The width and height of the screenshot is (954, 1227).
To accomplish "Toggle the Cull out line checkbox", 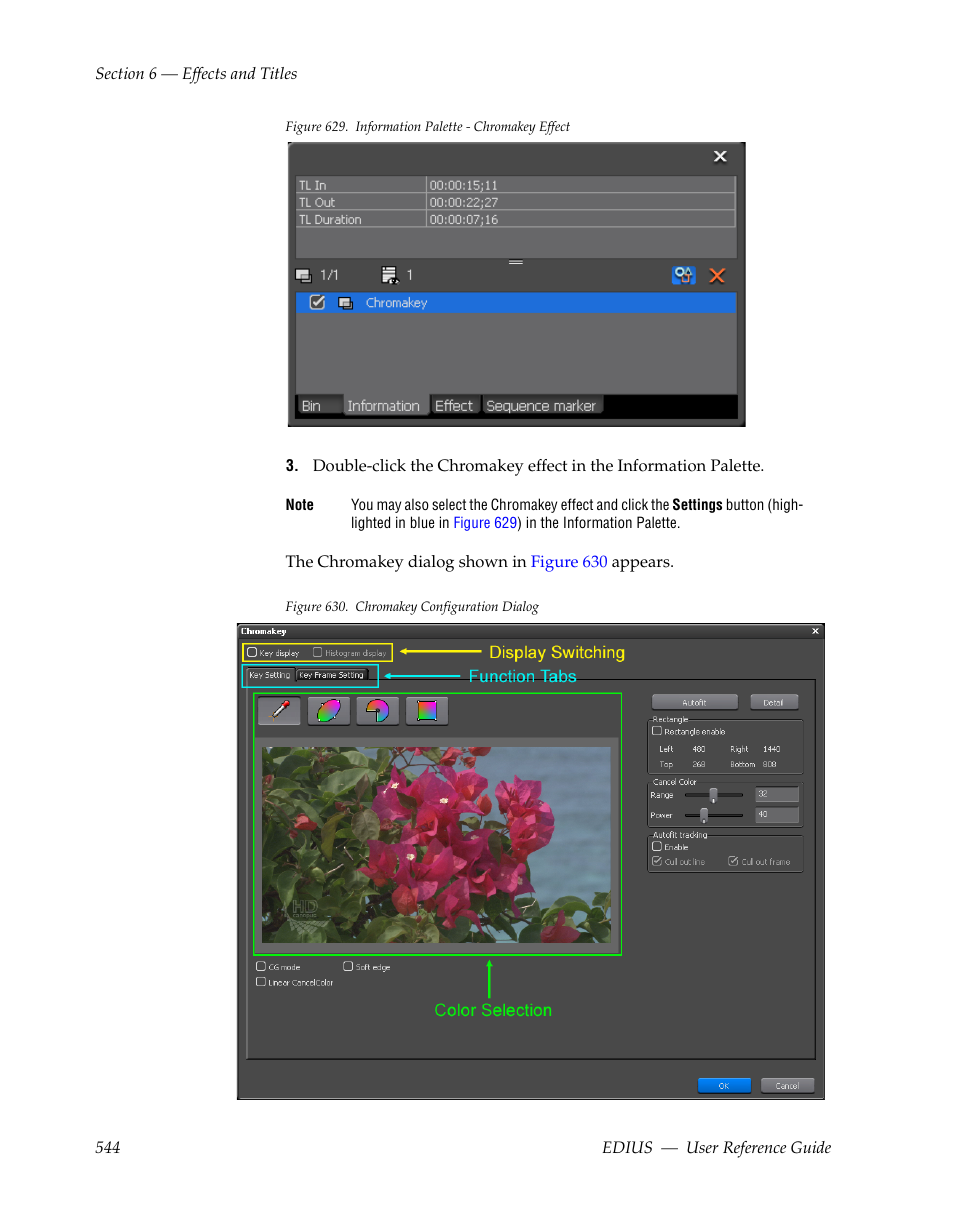I will pyautogui.click(x=657, y=861).
